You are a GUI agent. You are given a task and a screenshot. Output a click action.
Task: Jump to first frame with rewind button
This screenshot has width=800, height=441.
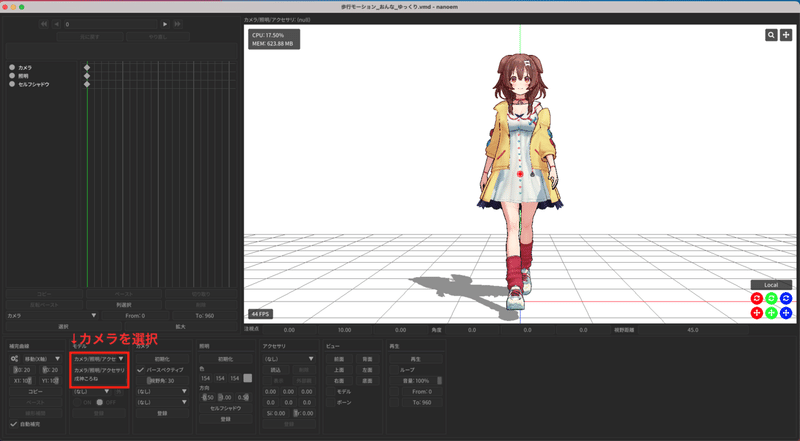point(44,24)
